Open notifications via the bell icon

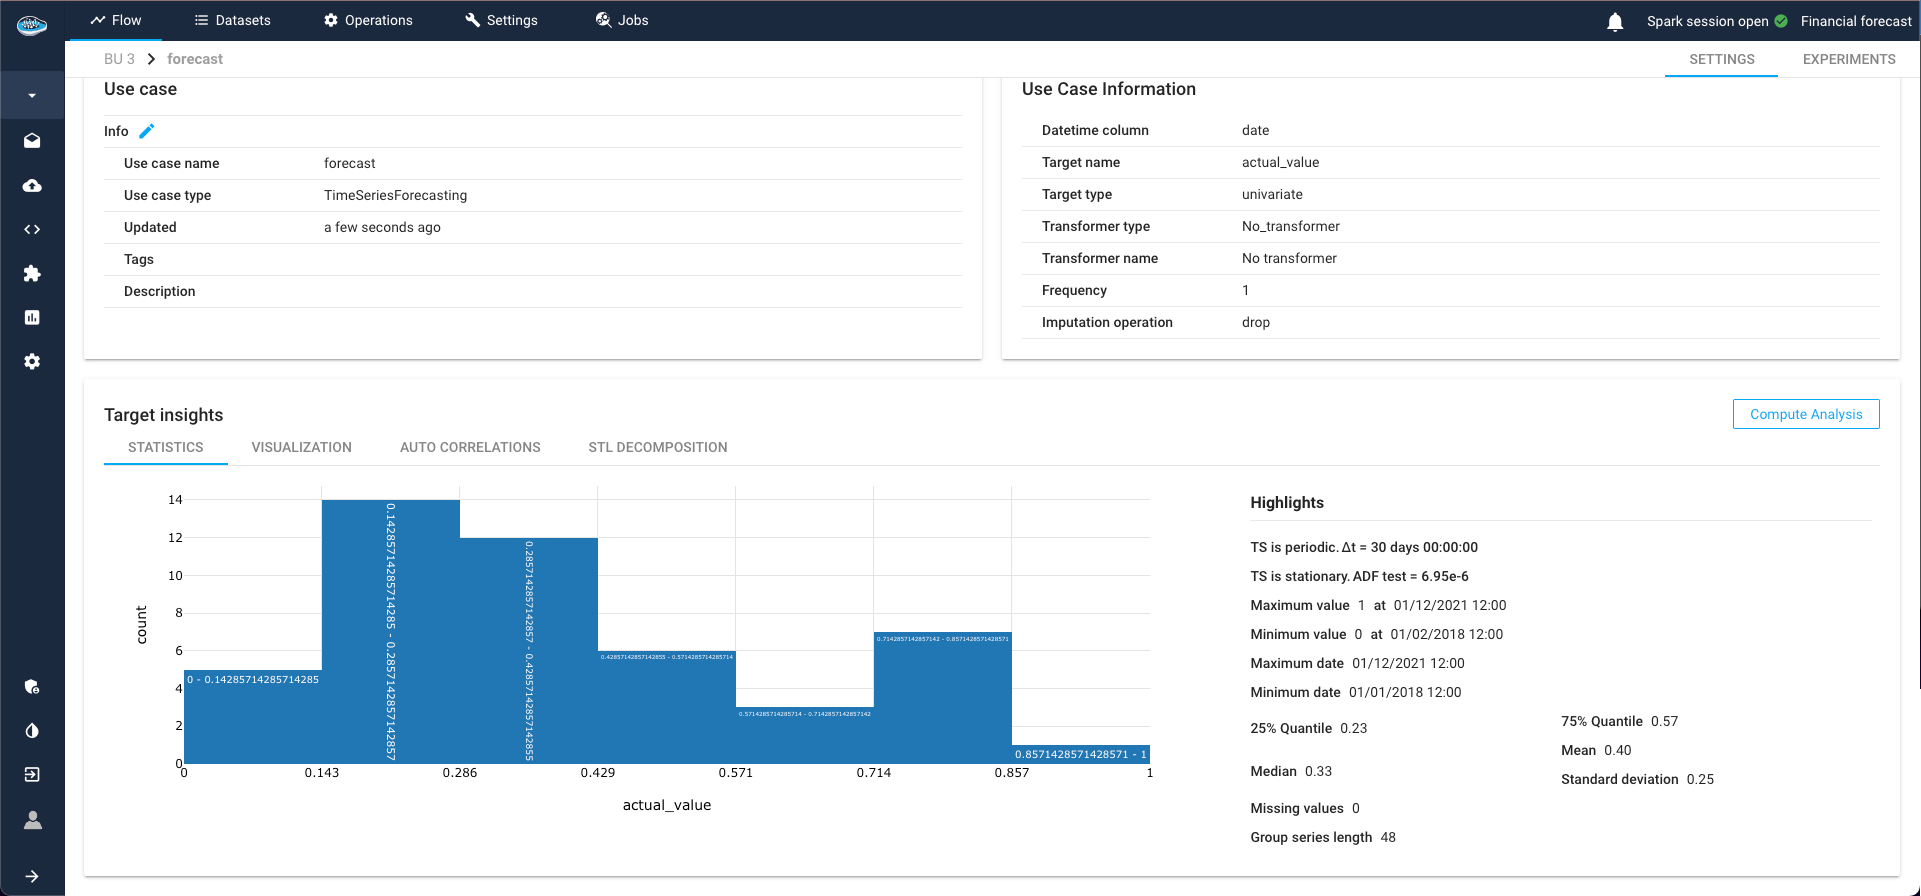1614,21
